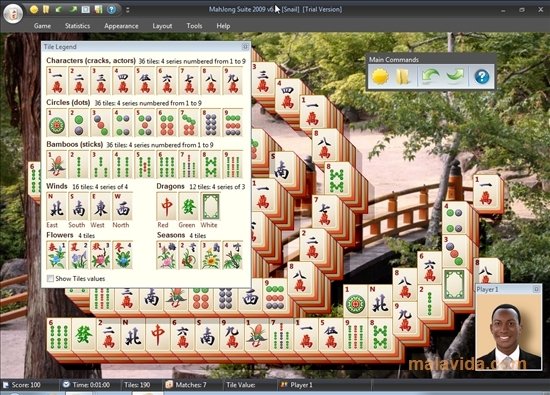The height and width of the screenshot is (395, 550).
Task: Click the yellow sun icon in quick access toolbar
Action: [x=34, y=9]
